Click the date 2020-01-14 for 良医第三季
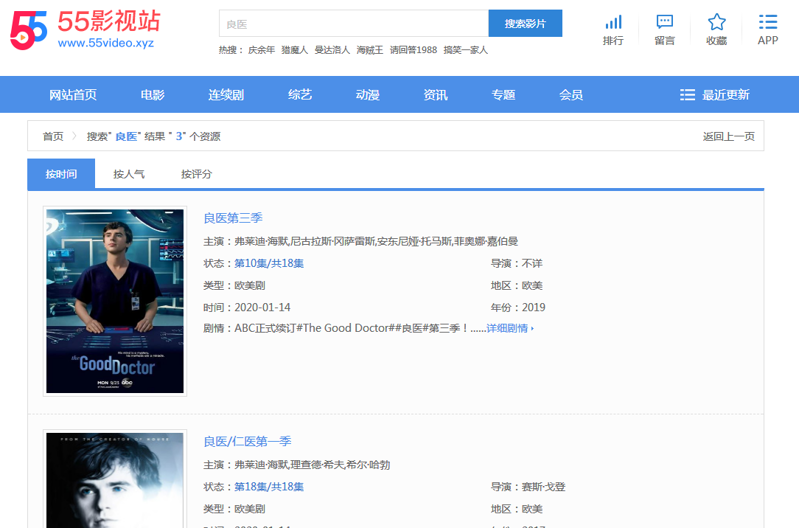This screenshot has height=528, width=799. coord(262,307)
